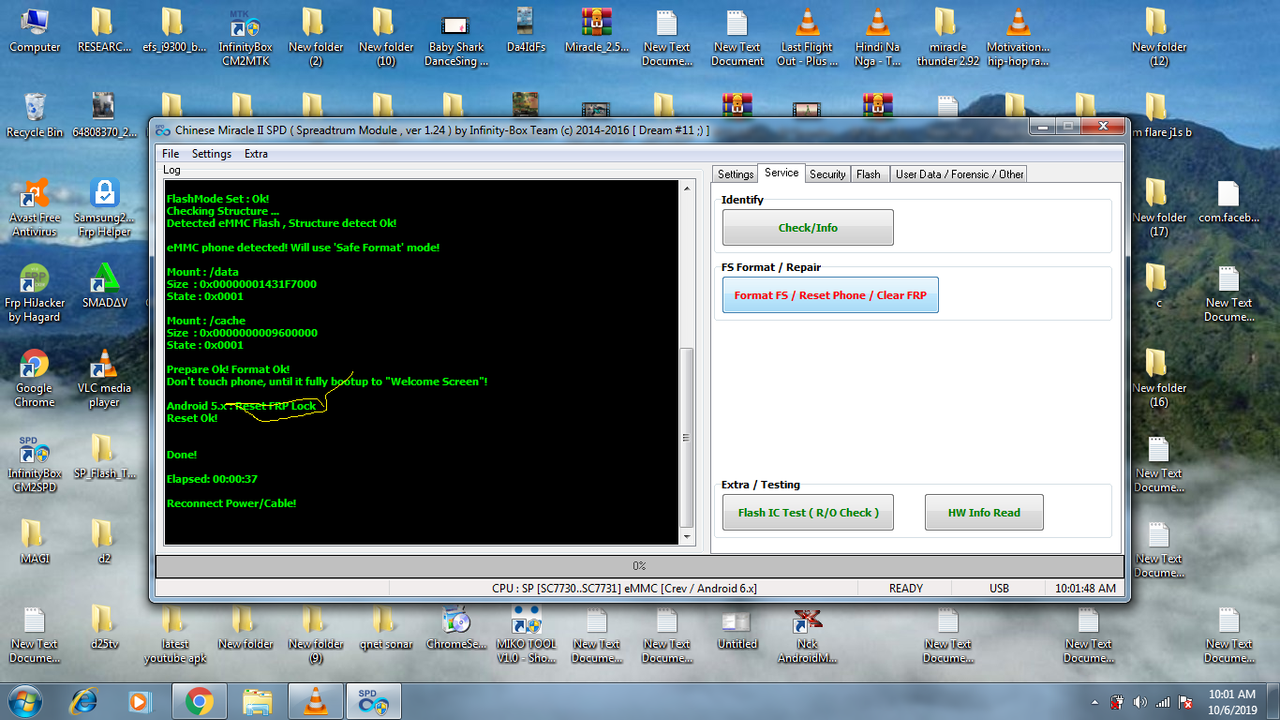This screenshot has width=1280, height=720.
Task: Select the miracle thunder 2.92 folder
Action: [x=947, y=37]
